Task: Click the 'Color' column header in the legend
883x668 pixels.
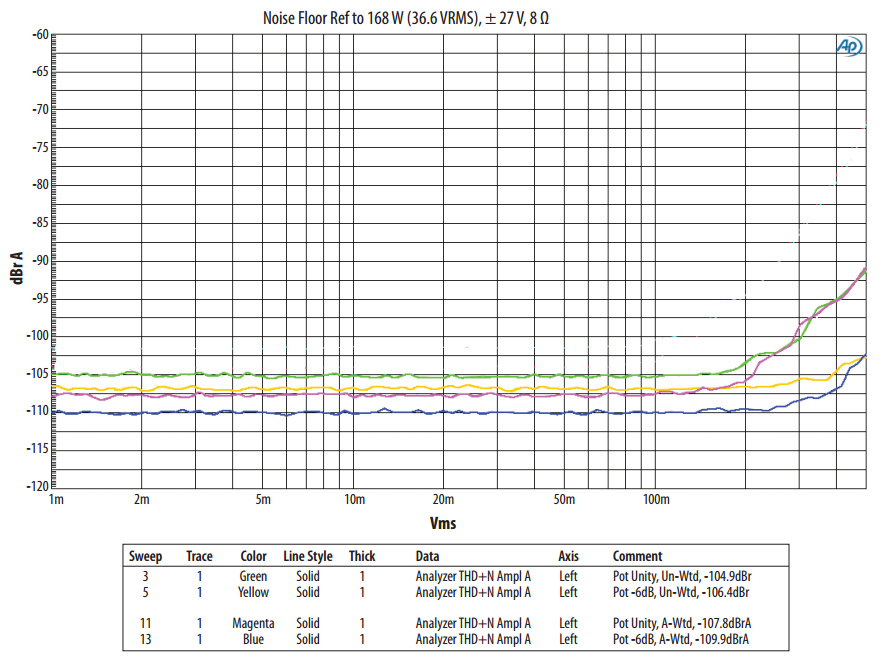Action: (x=254, y=556)
